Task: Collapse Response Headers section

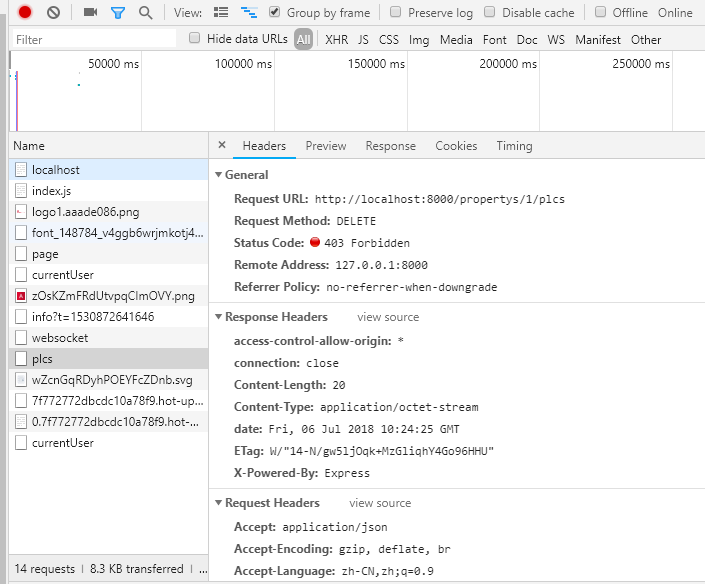Action: pos(219,317)
